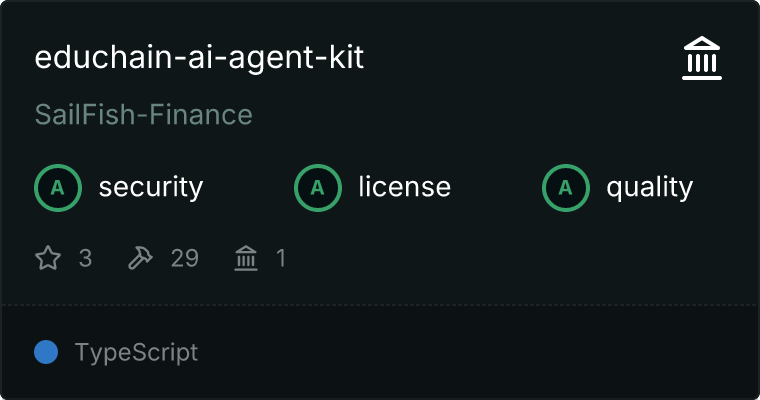
Task: Click the security grade A badge
Action: tap(57, 187)
